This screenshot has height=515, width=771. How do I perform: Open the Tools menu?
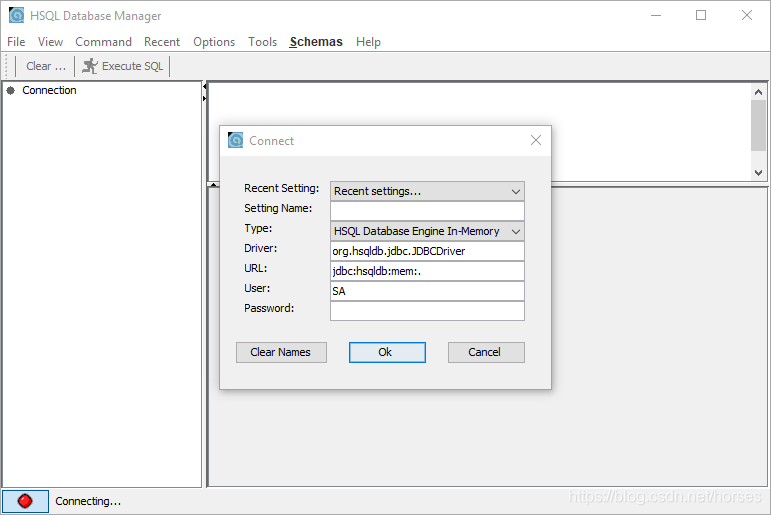point(263,42)
